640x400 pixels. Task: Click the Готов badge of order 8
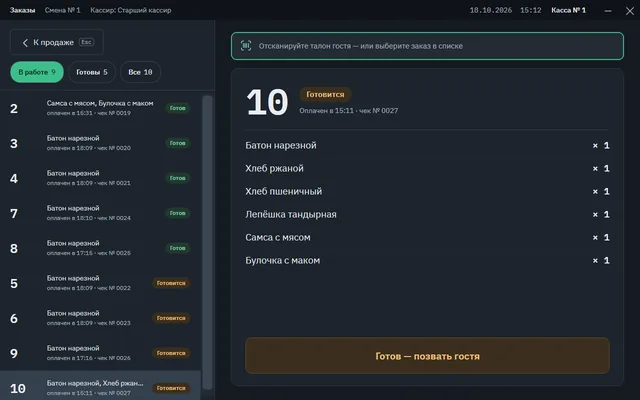[178, 248]
